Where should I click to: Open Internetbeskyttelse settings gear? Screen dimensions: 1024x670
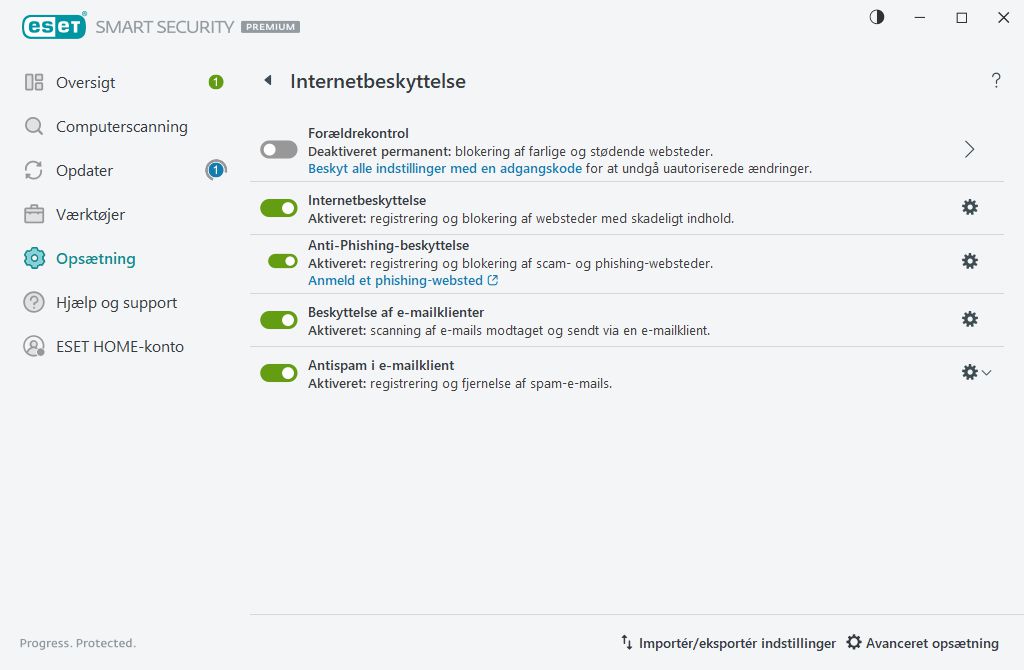[969, 207]
